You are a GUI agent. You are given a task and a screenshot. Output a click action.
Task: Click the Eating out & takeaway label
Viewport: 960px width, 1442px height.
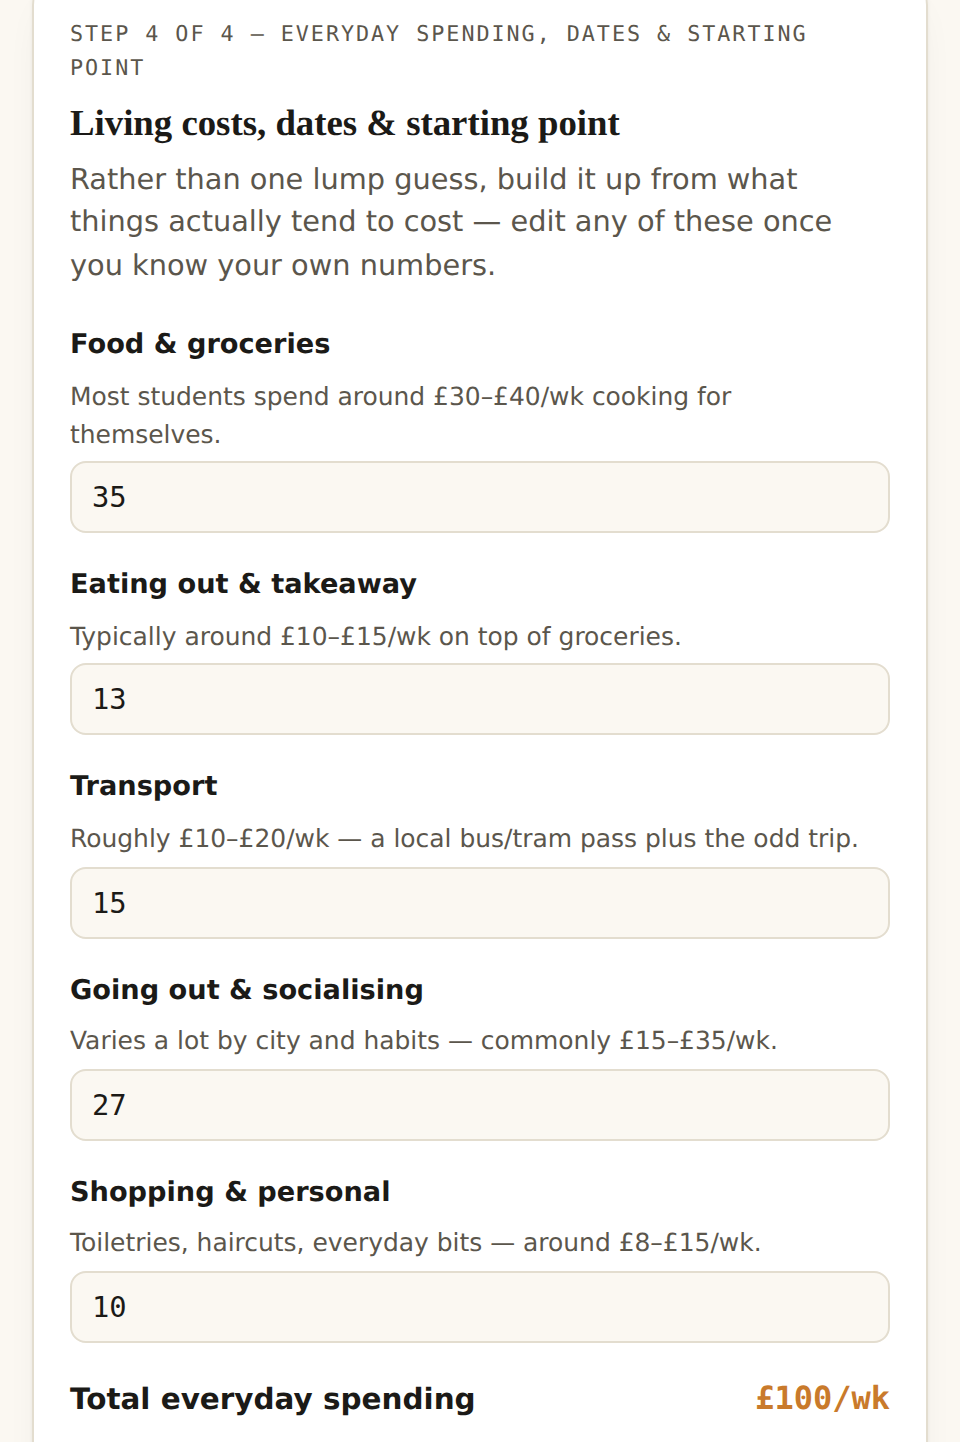(243, 584)
